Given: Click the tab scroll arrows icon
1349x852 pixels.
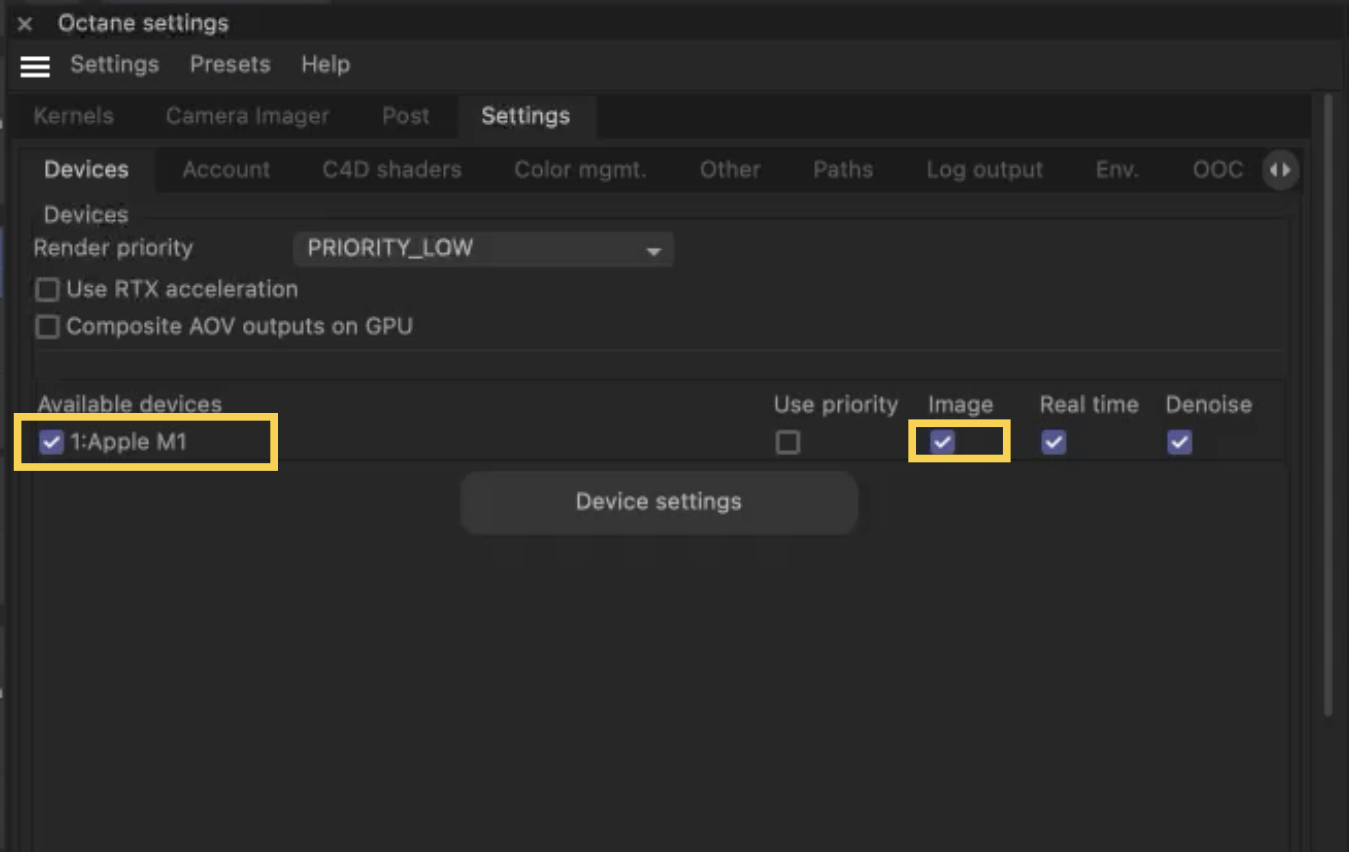Looking at the screenshot, I should (1280, 170).
